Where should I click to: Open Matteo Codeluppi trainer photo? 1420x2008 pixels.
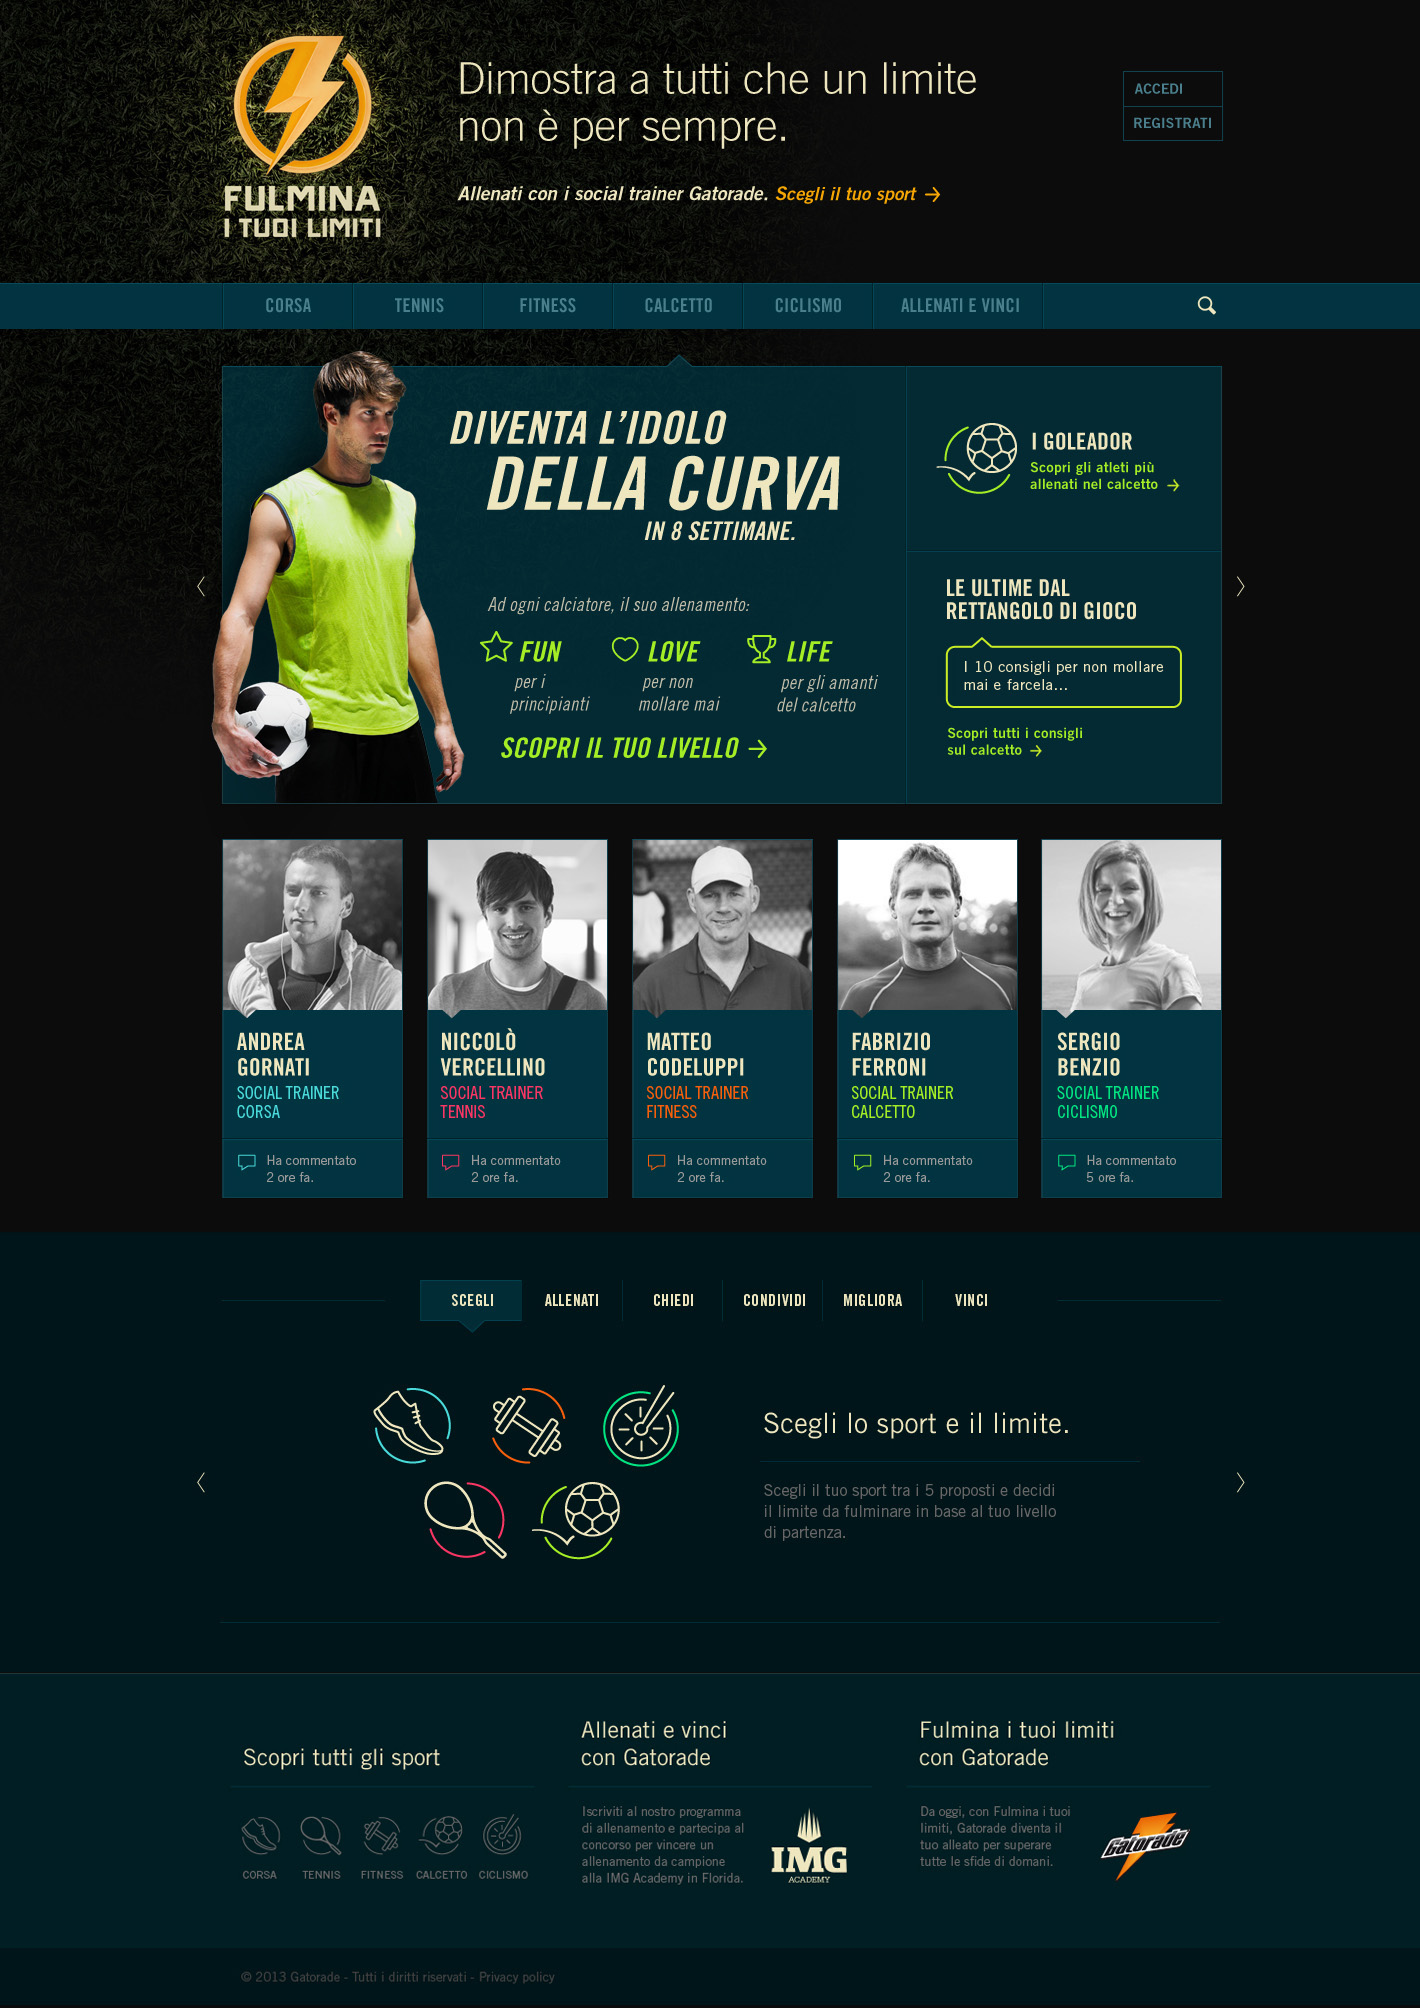click(x=722, y=925)
